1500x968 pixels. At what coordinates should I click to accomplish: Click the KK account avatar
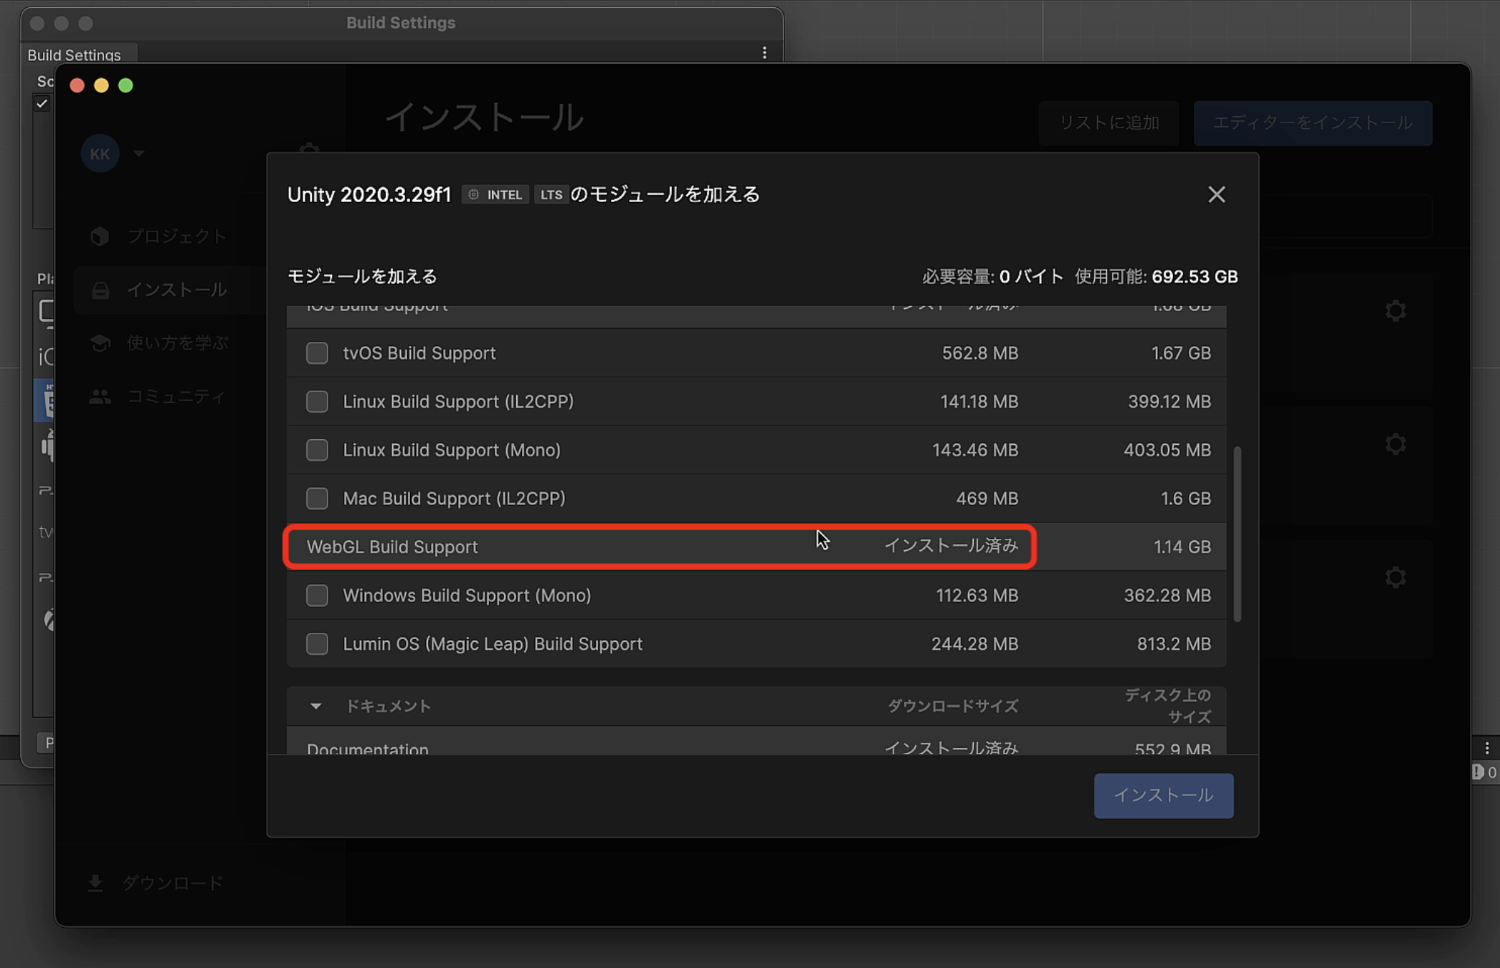click(100, 153)
